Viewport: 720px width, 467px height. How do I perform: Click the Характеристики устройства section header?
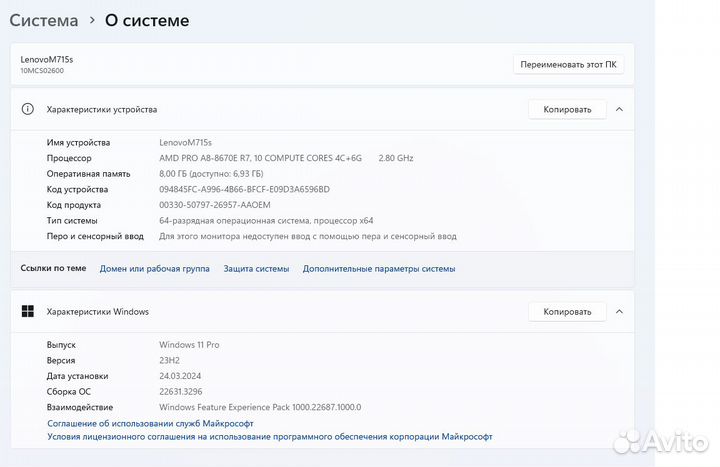pos(322,109)
